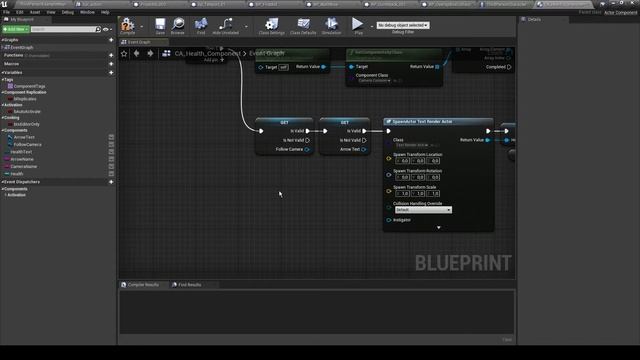Click the Compile toolbar icon
The width and height of the screenshot is (640, 360).
(127, 26)
